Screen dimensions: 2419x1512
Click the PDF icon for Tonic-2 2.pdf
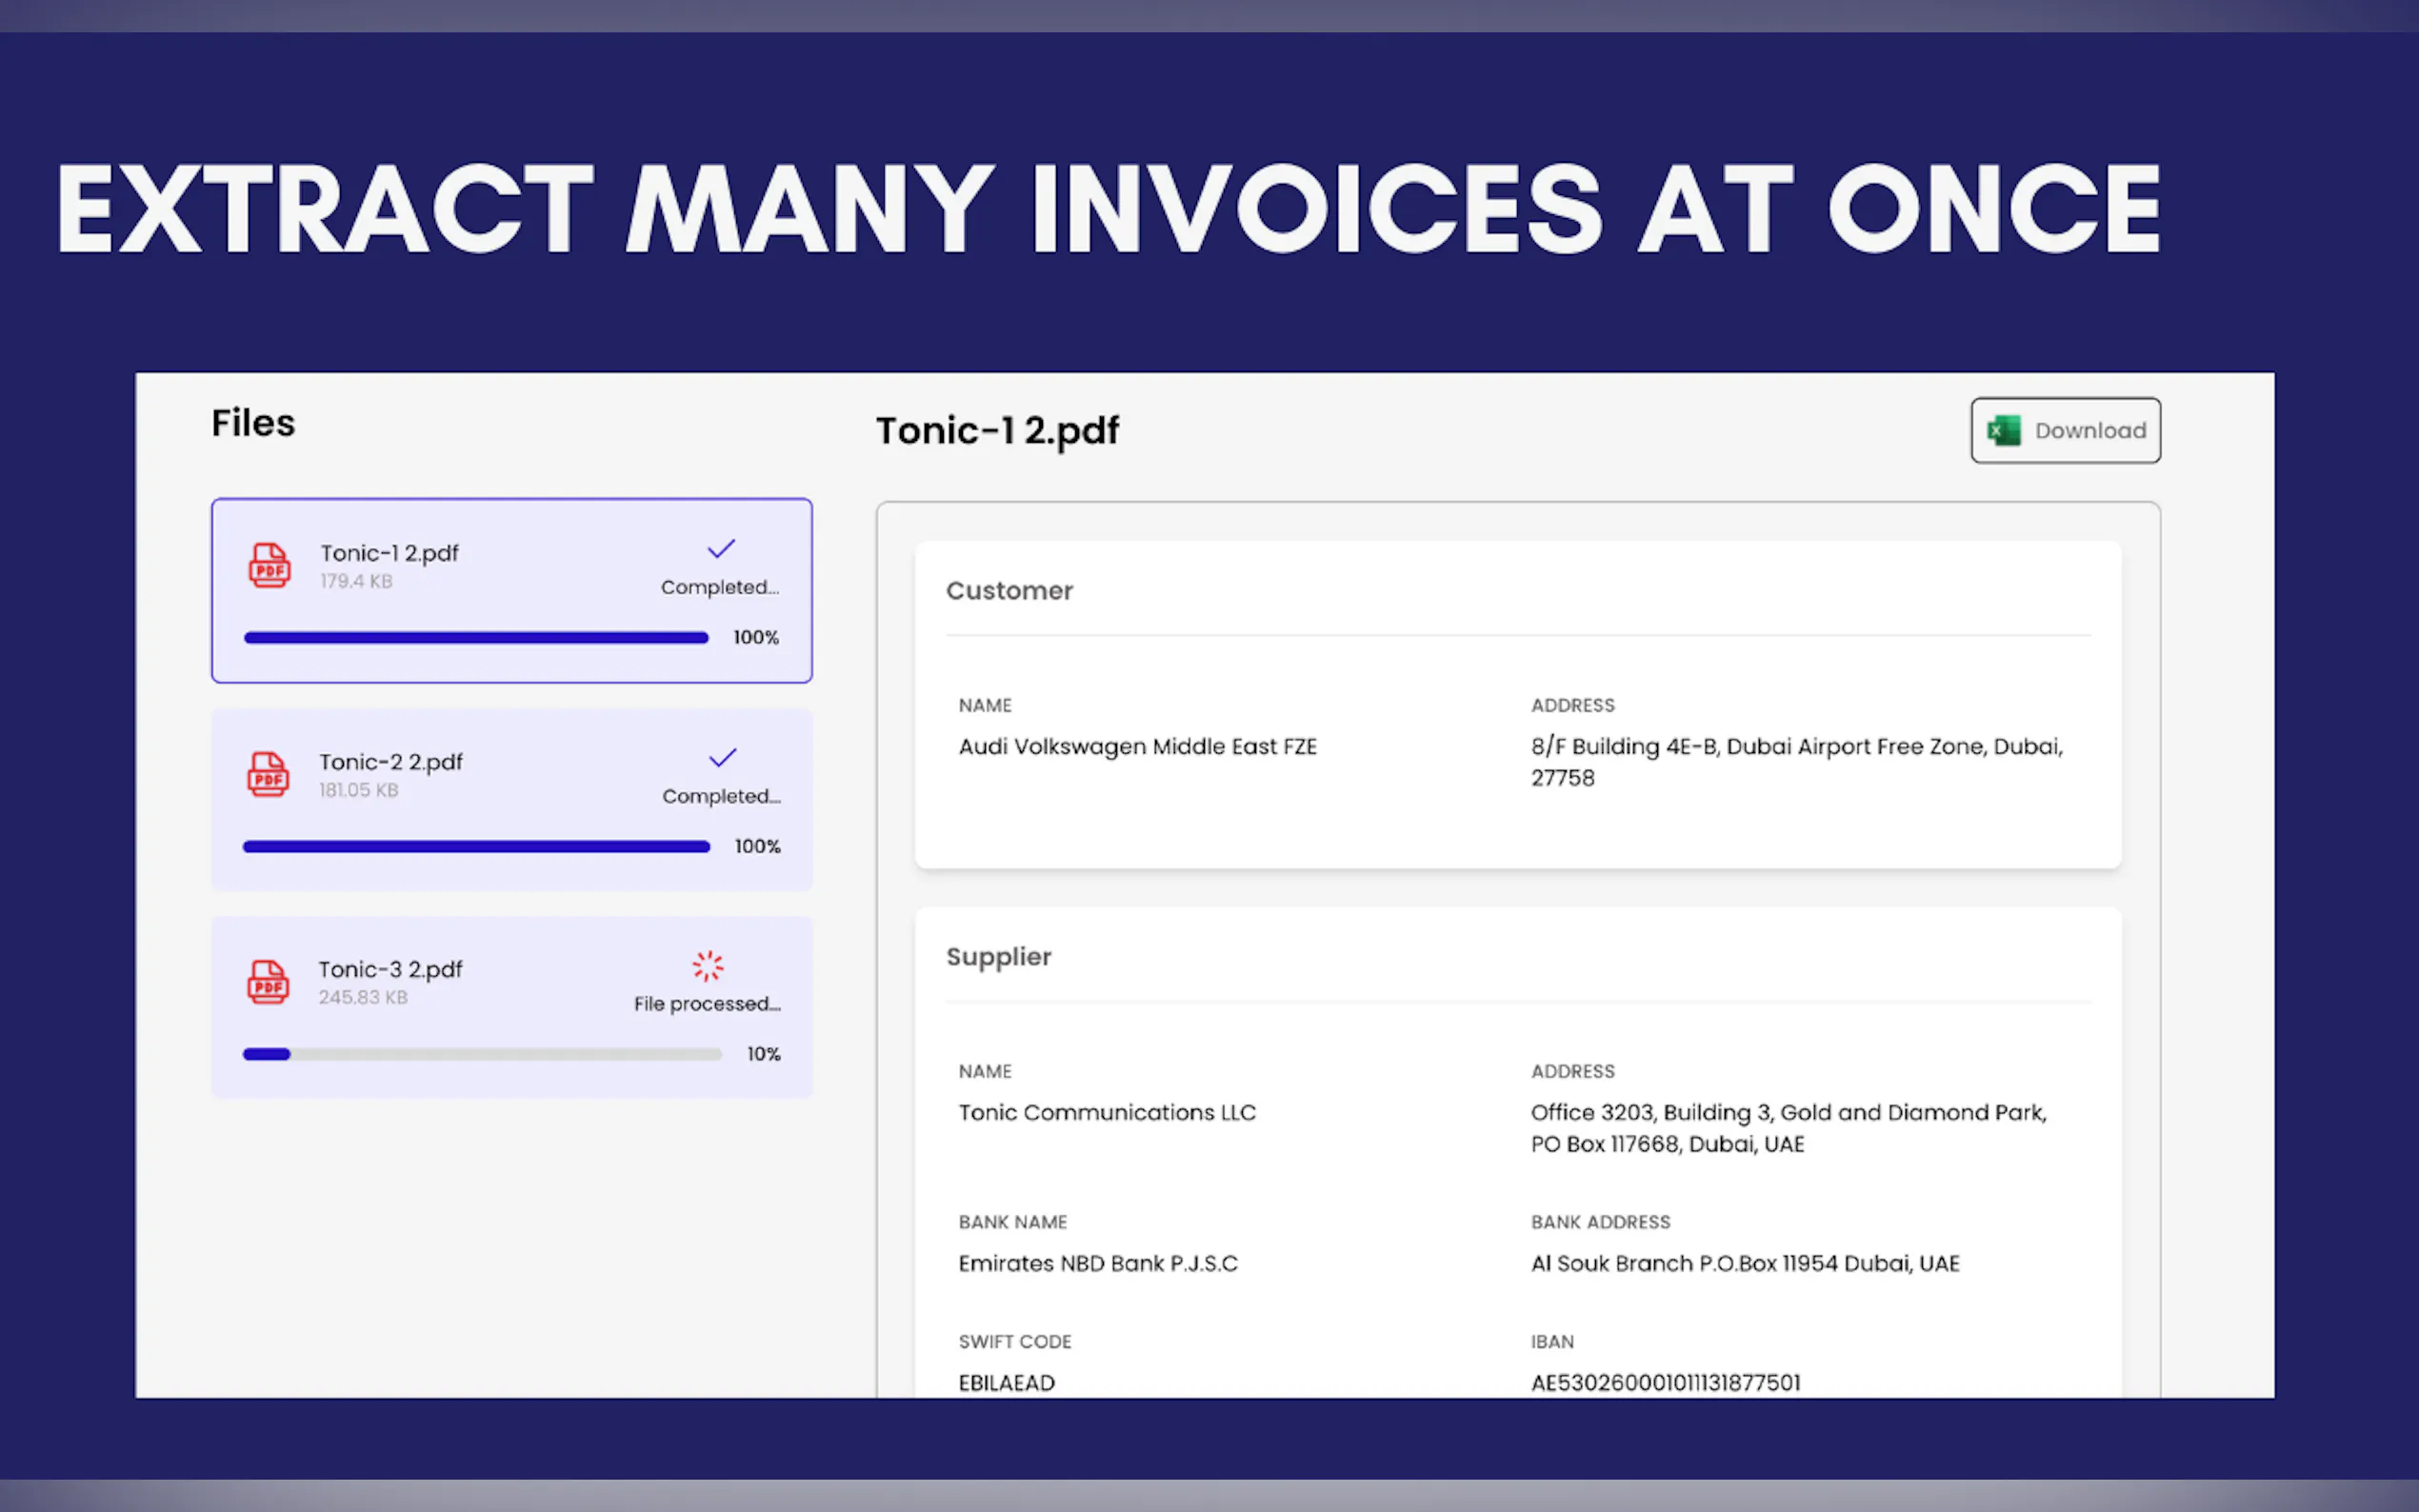pos(268,774)
